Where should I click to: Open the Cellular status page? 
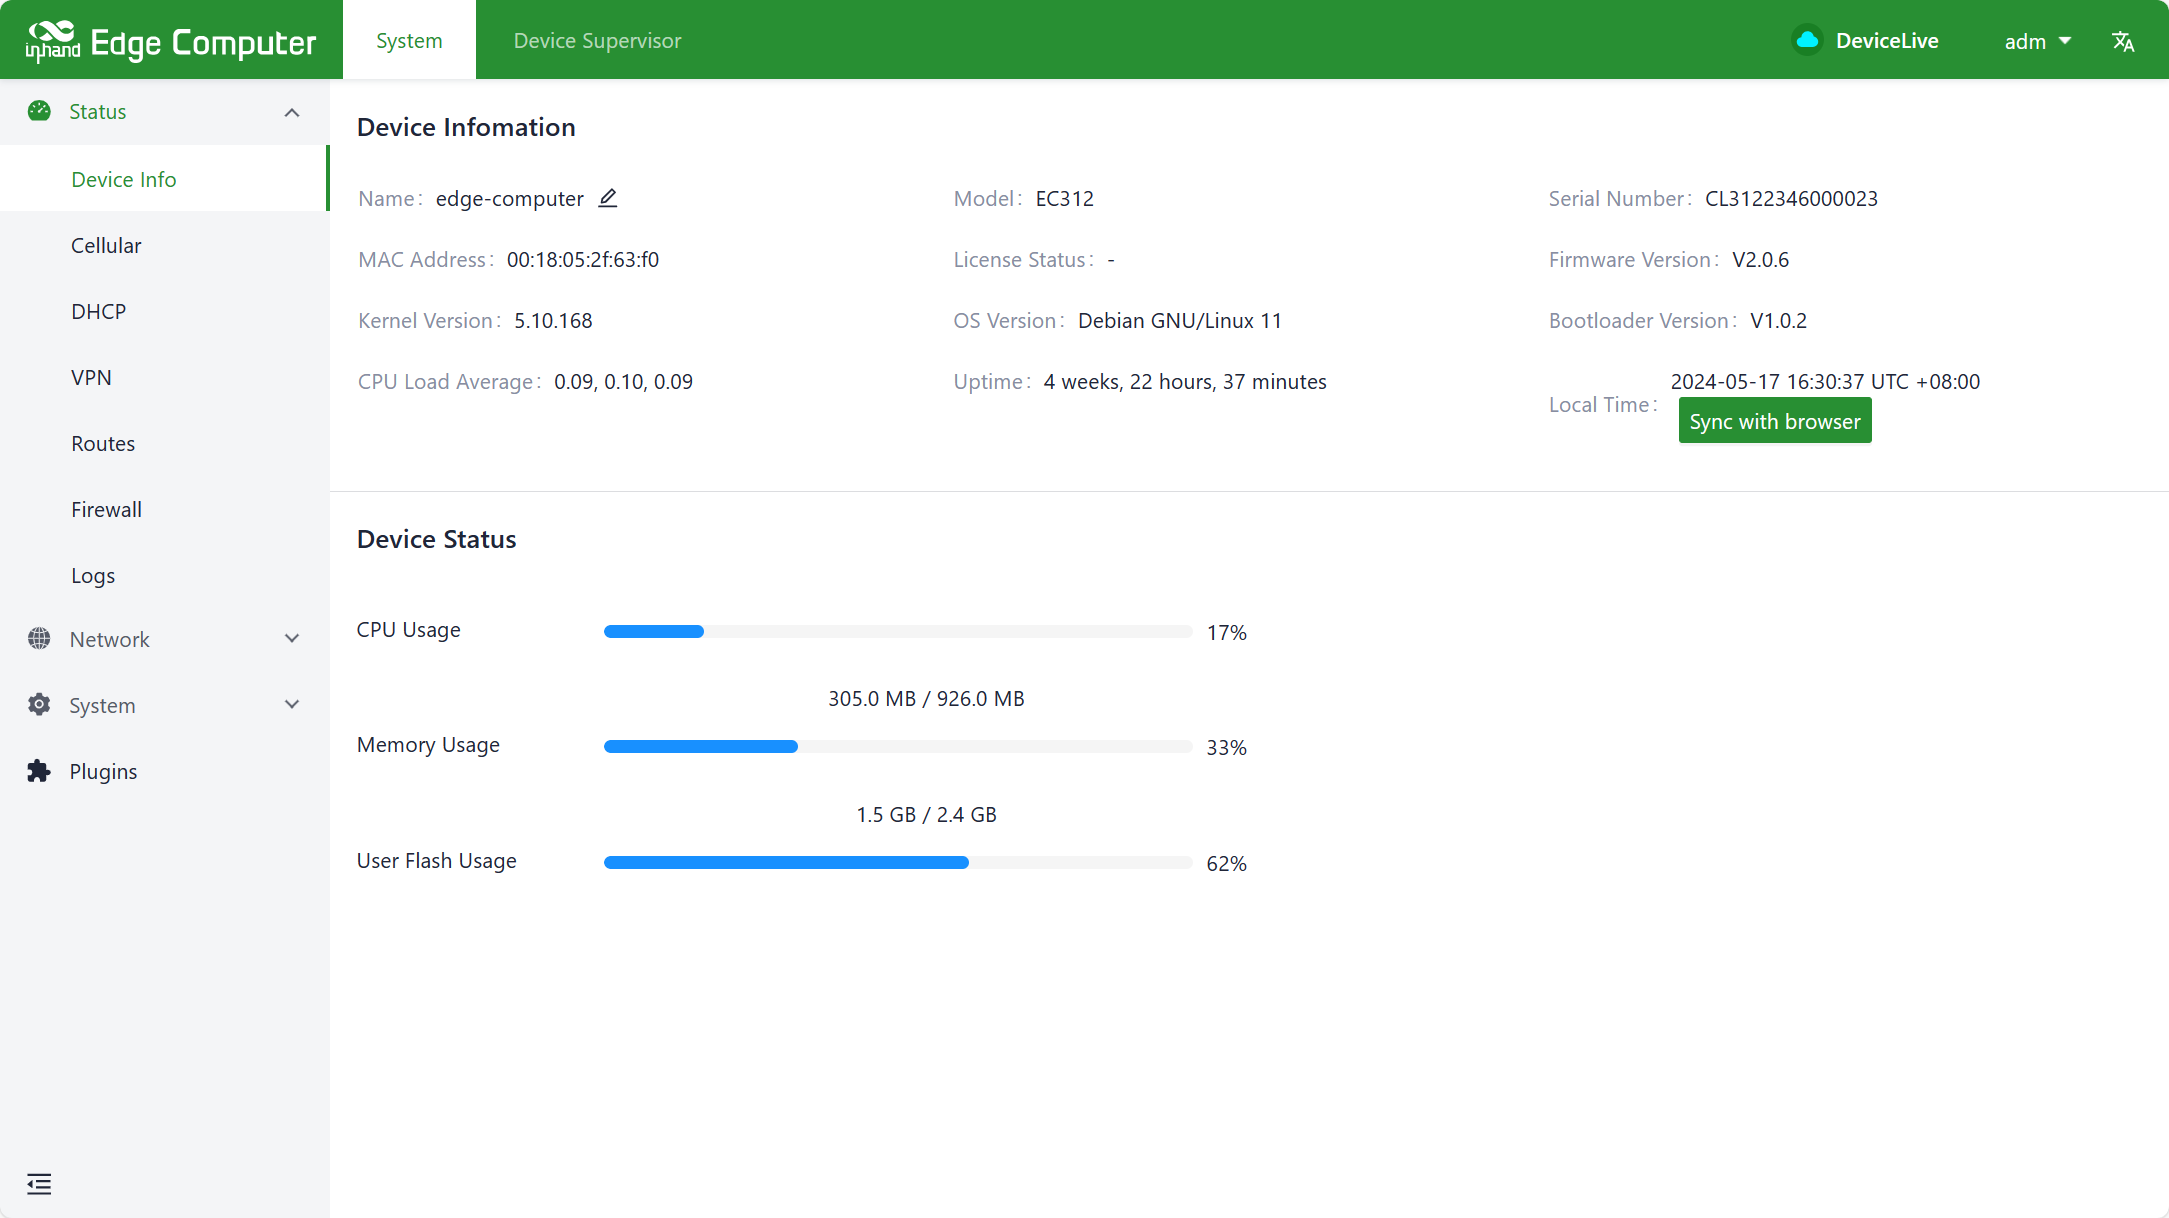tap(106, 245)
